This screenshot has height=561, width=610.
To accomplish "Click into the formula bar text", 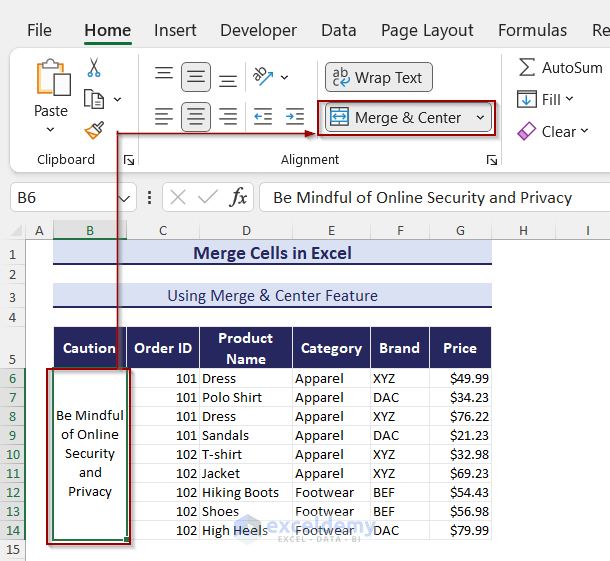I will coord(435,198).
